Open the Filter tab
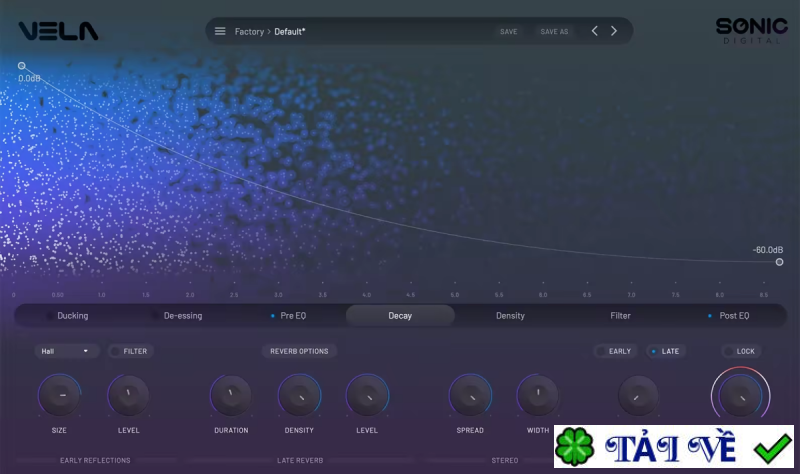Viewport: 800px width, 474px height. point(620,316)
